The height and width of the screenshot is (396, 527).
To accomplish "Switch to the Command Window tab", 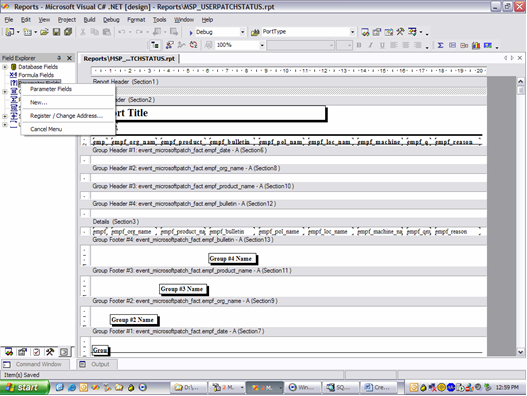I will pyautogui.click(x=35, y=364).
